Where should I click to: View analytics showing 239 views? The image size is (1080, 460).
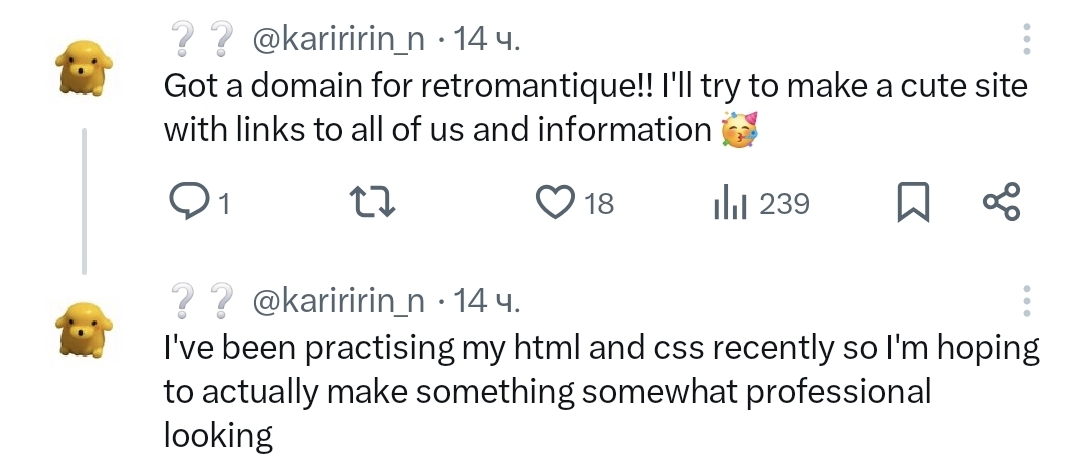[762, 204]
